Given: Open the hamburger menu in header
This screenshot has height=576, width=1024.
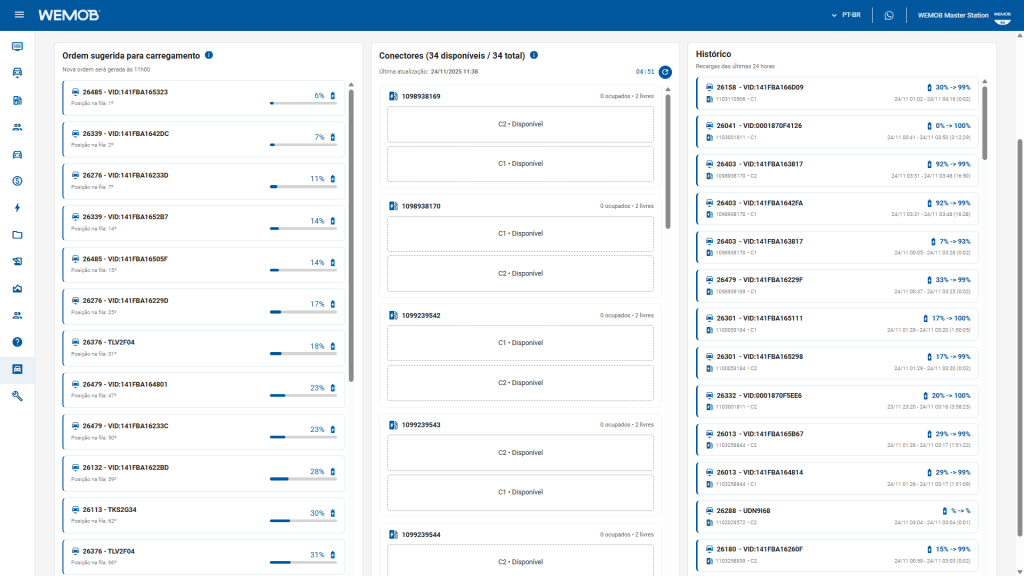Looking at the screenshot, I should click(x=19, y=15).
